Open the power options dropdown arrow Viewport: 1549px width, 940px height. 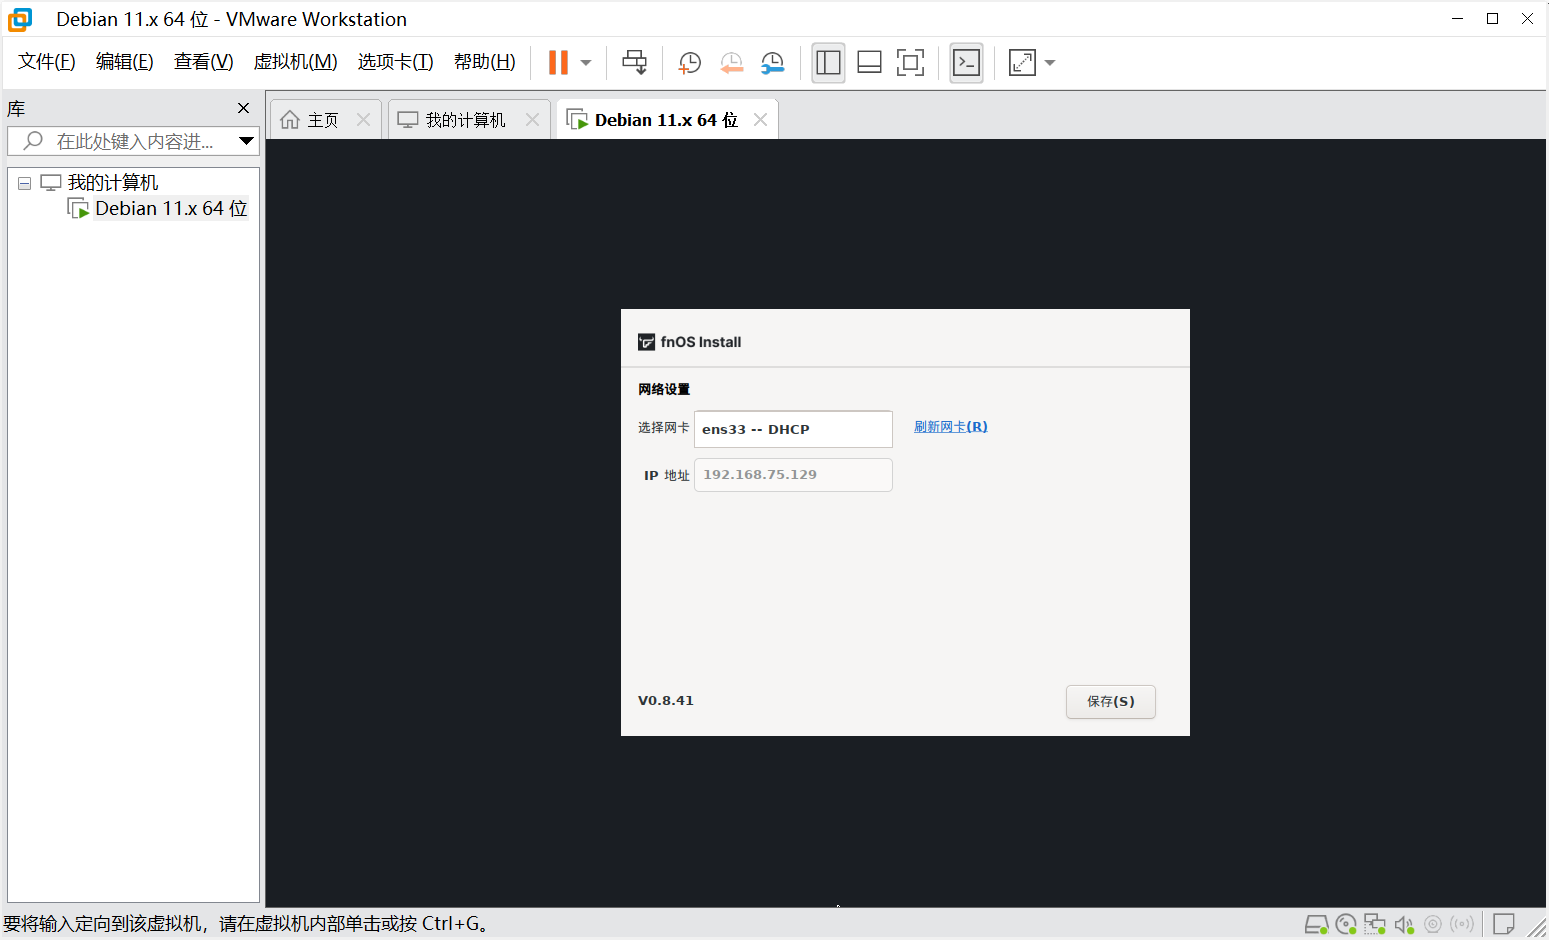click(586, 63)
